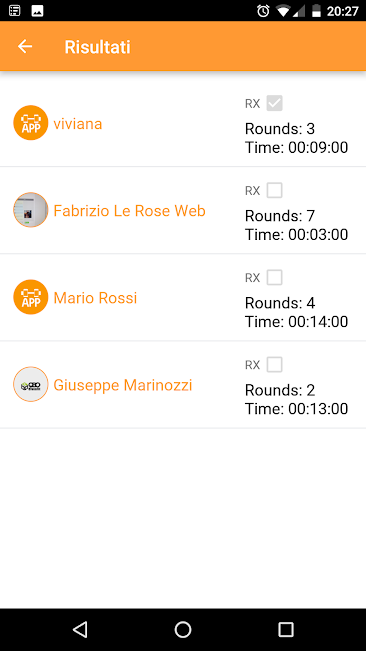The height and width of the screenshot is (651, 366).
Task: Tap the back arrow in Risultati header
Action: click(25, 46)
